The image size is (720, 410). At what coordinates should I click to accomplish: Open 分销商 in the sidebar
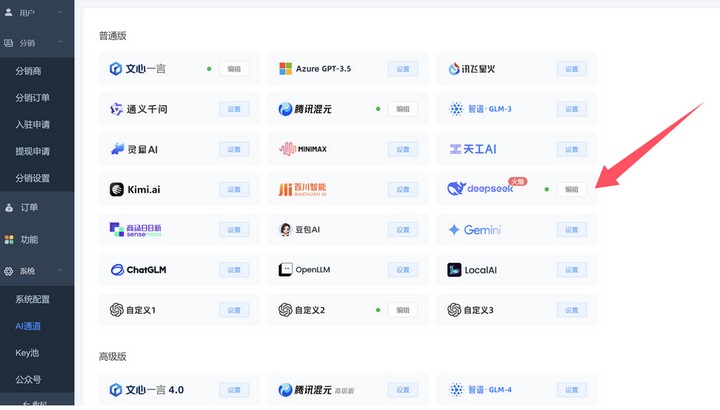(28, 71)
